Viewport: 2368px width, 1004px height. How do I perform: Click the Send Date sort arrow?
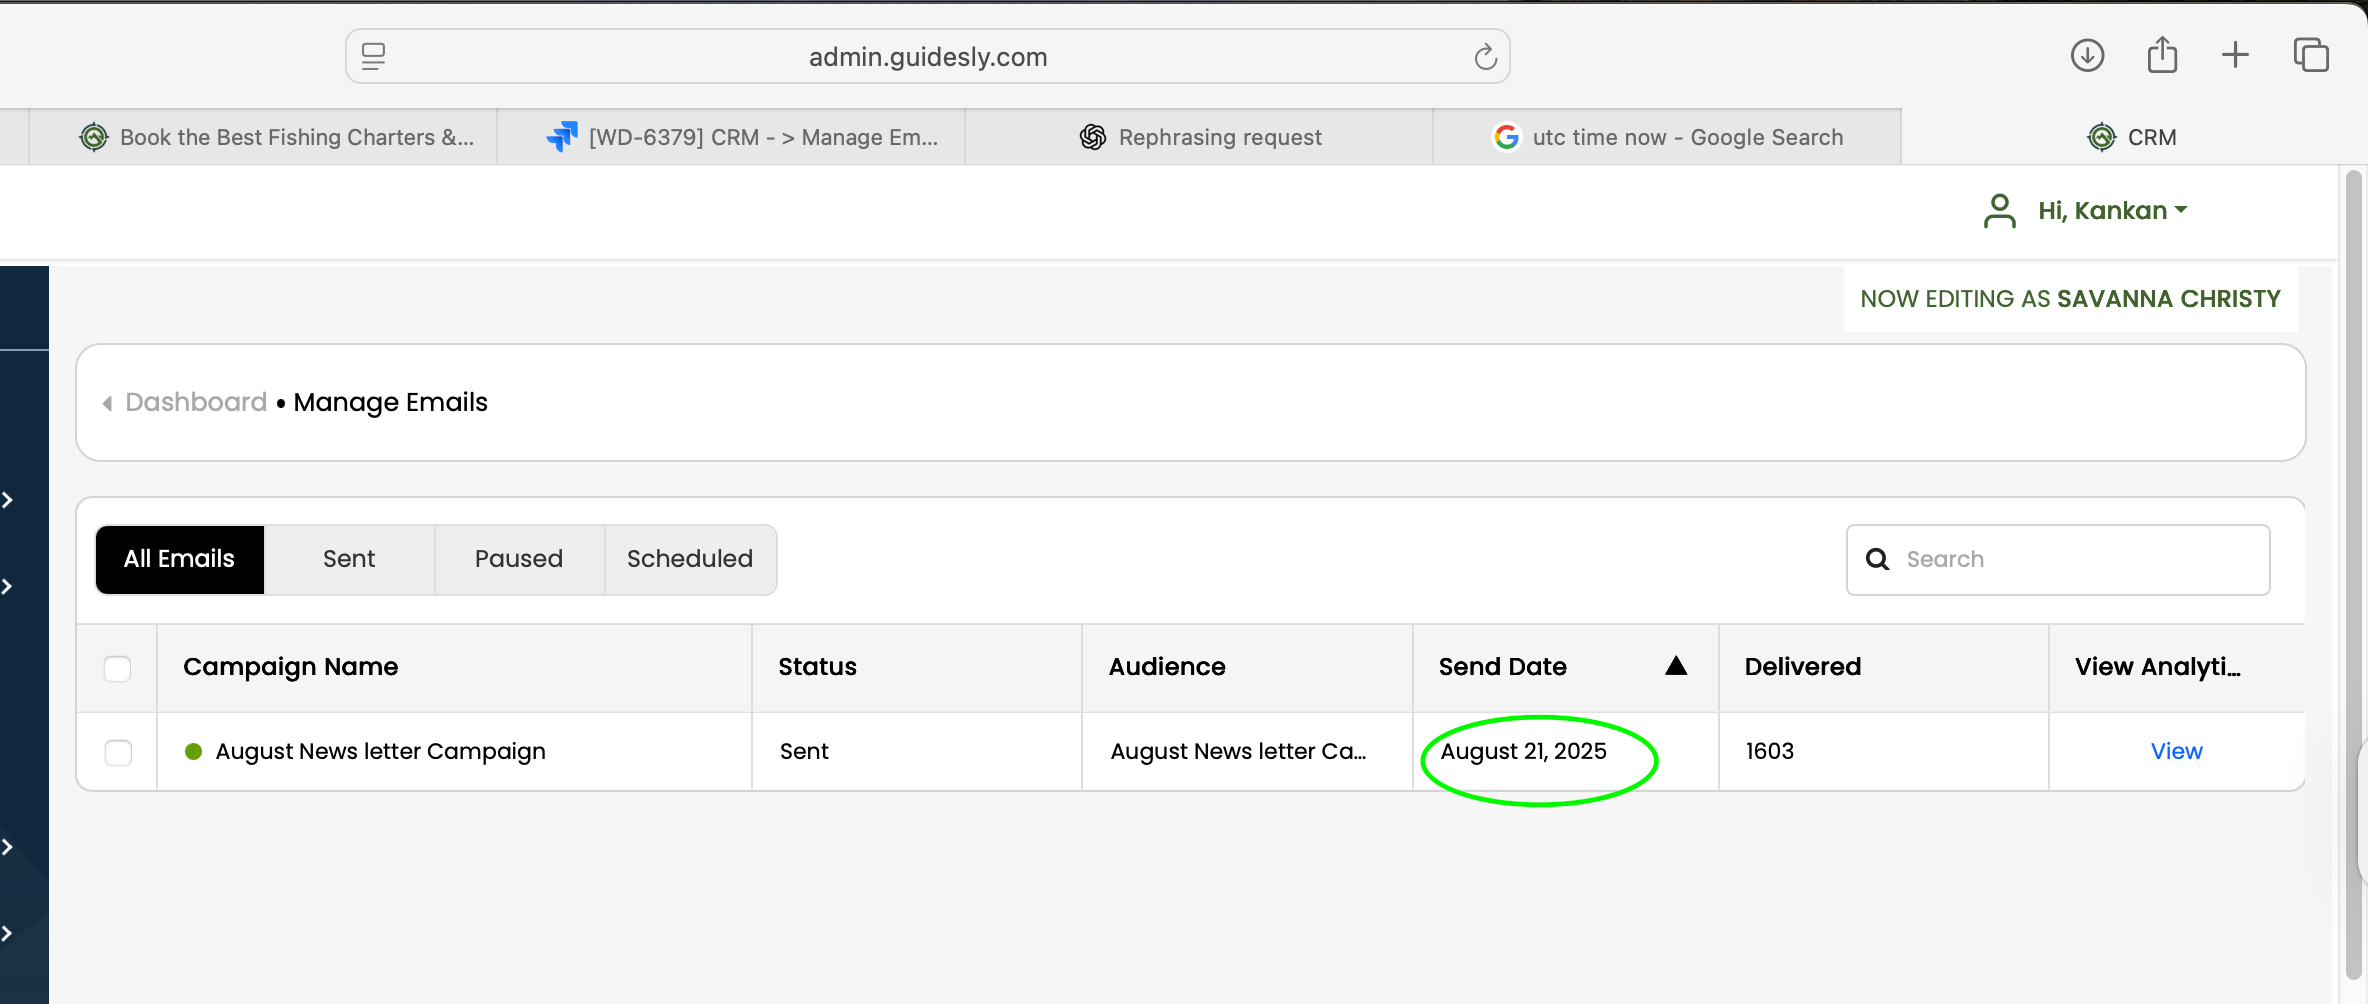click(1676, 667)
